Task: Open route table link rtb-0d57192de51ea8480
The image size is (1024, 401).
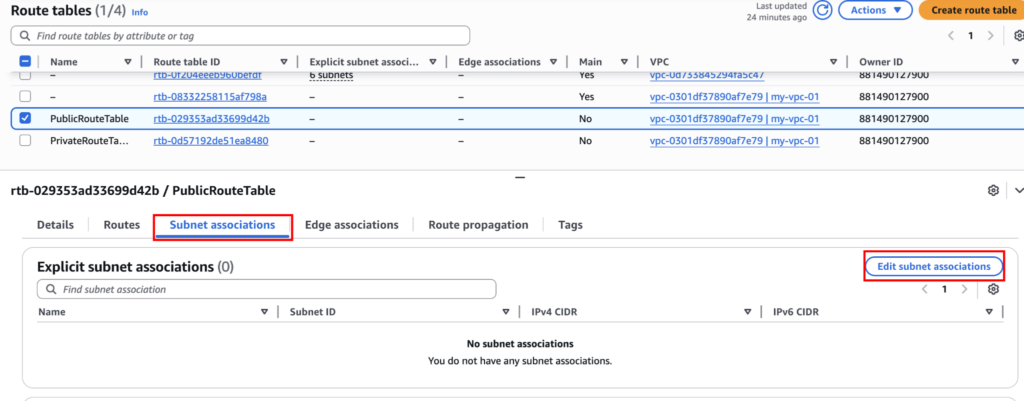Action: [x=210, y=141]
